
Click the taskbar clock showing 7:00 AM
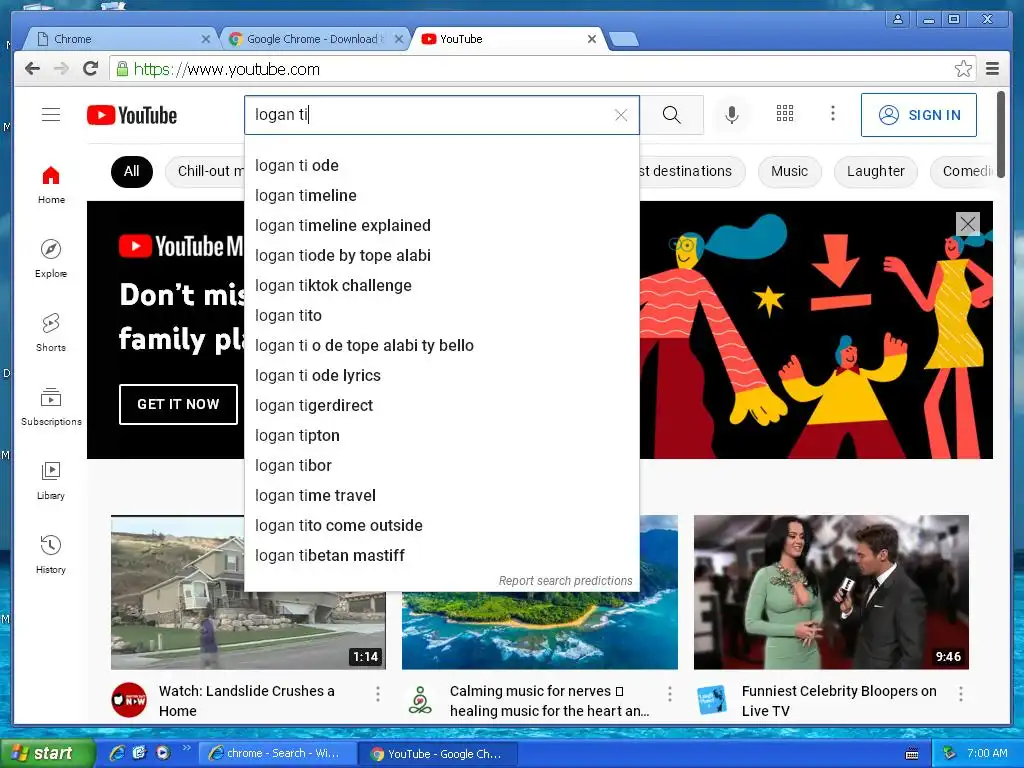987,753
